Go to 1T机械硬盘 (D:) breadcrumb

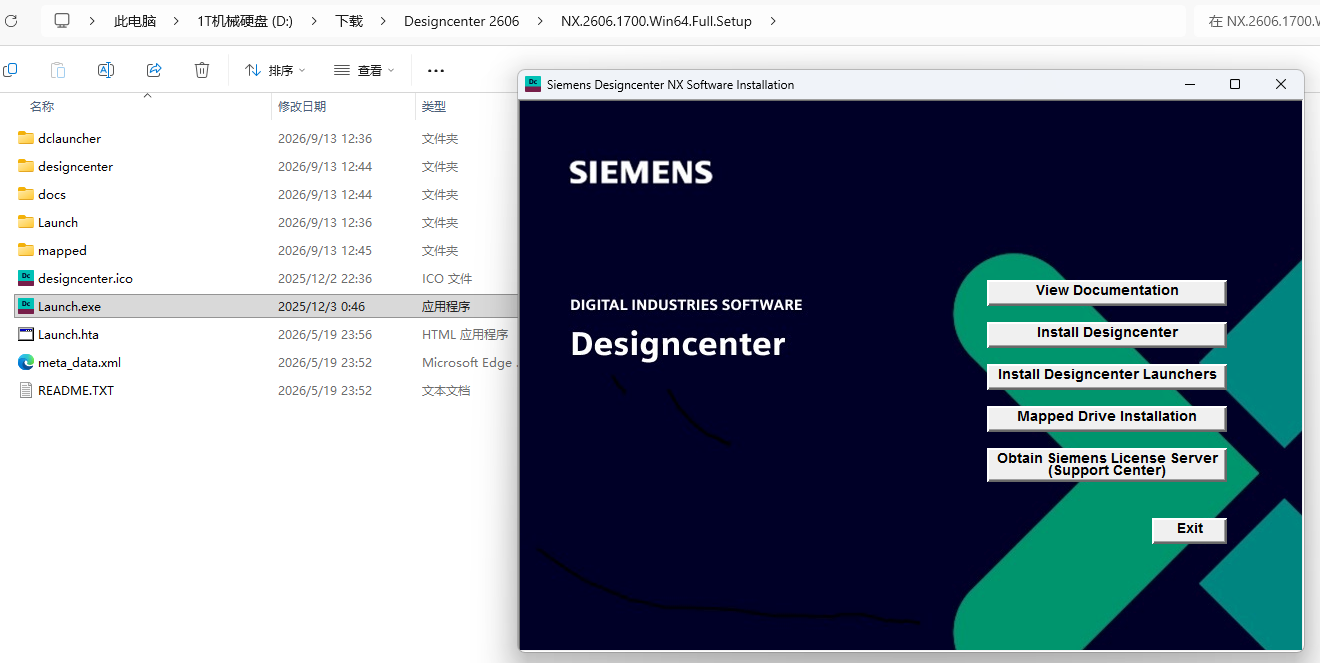245,20
